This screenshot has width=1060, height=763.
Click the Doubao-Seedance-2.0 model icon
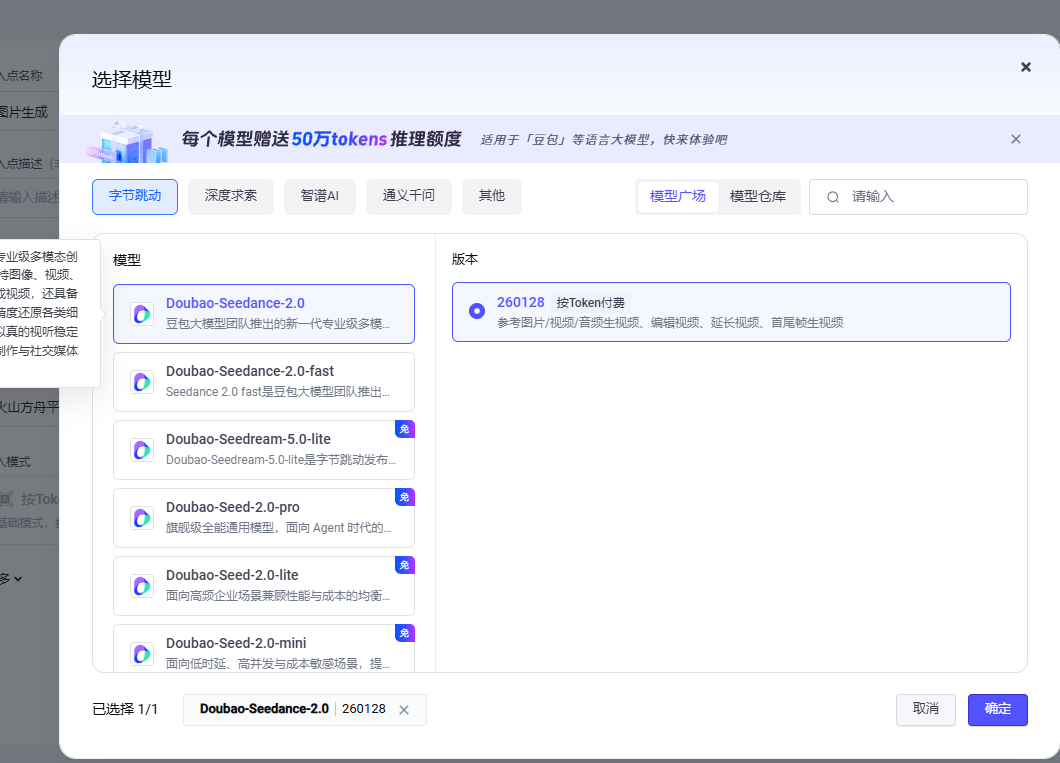point(142,314)
